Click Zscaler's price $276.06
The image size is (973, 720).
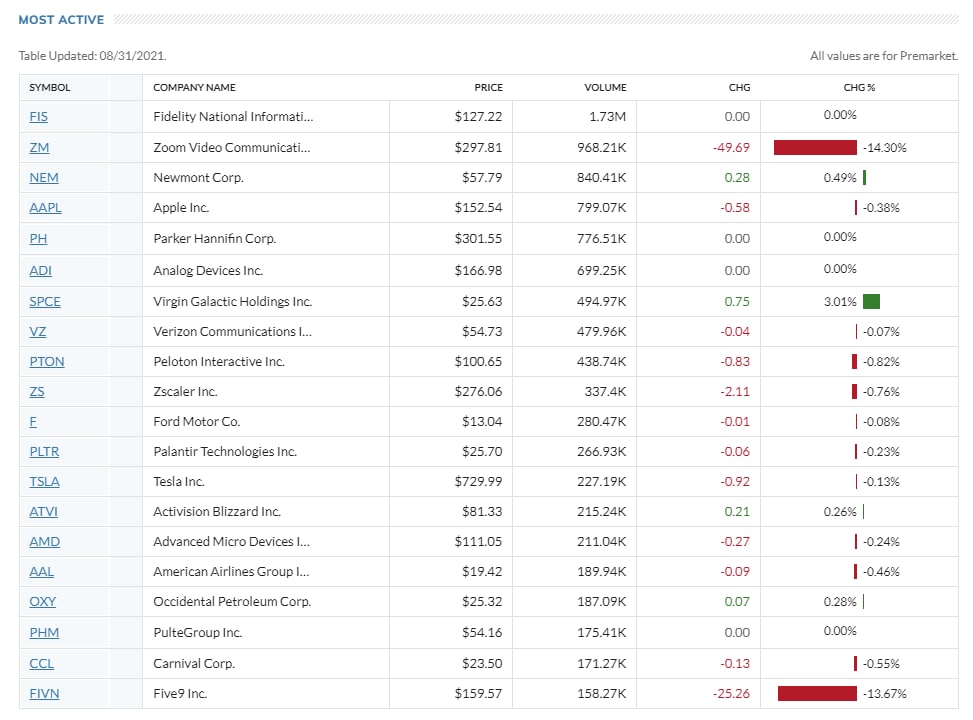click(x=478, y=392)
